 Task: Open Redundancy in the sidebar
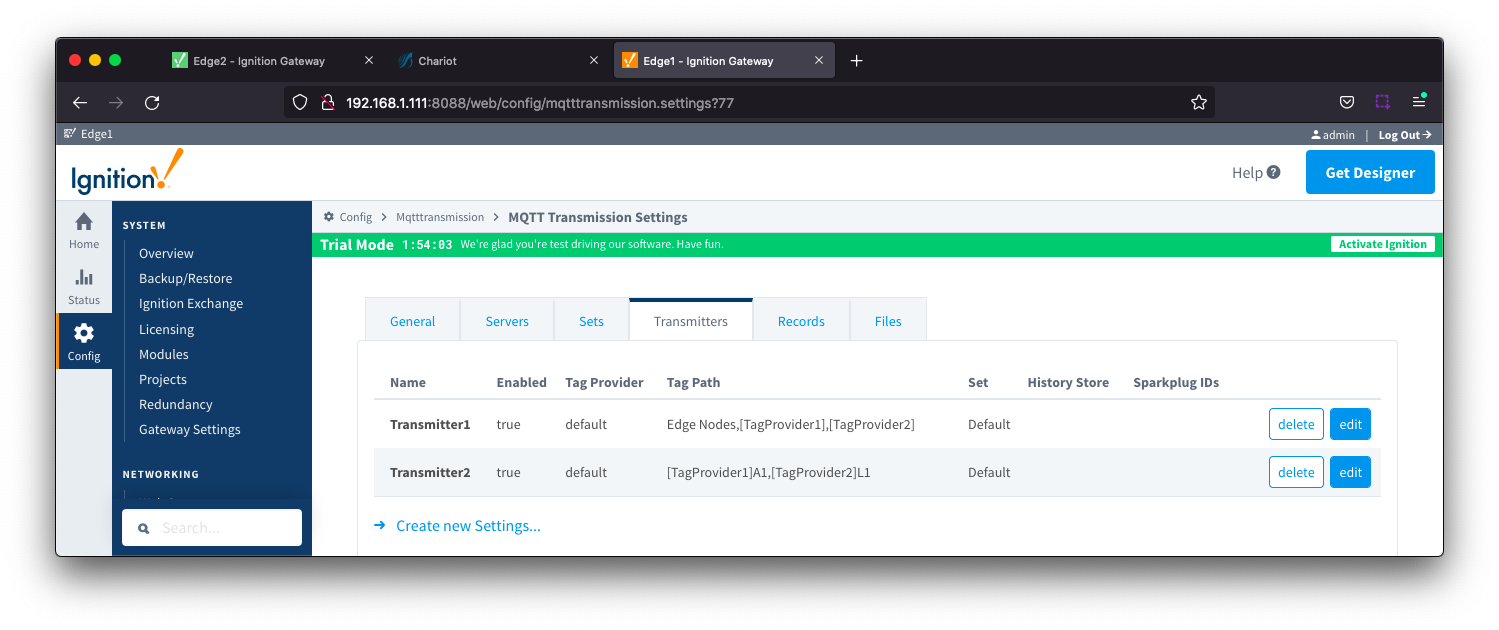click(176, 404)
